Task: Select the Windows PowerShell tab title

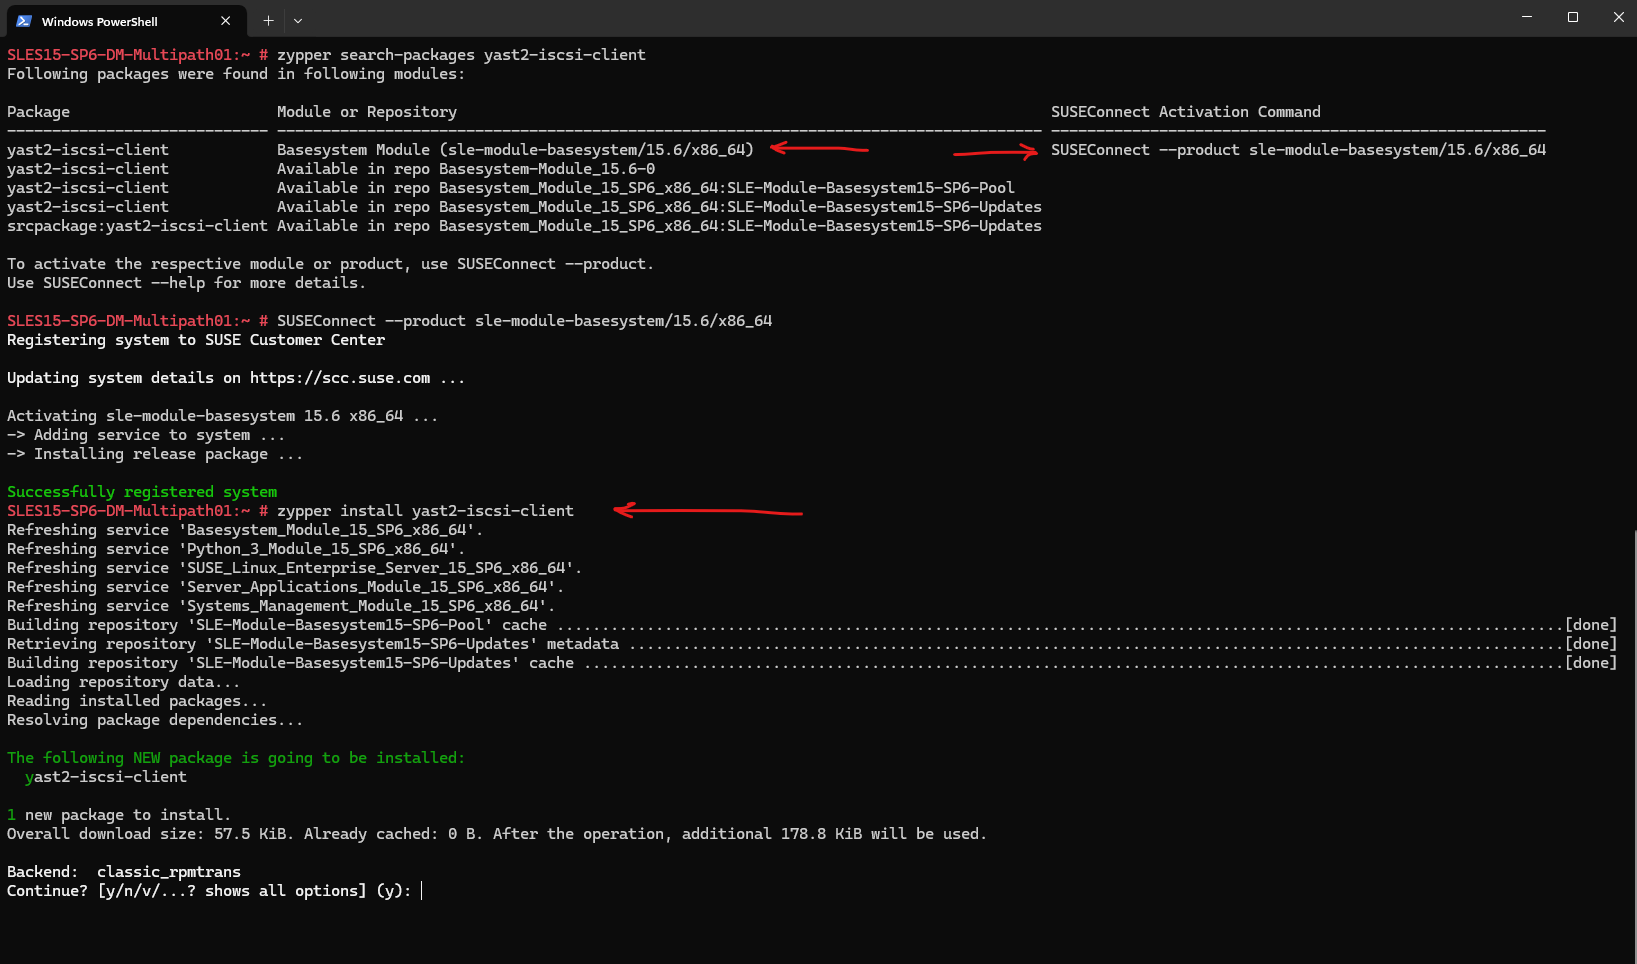Action: (99, 21)
